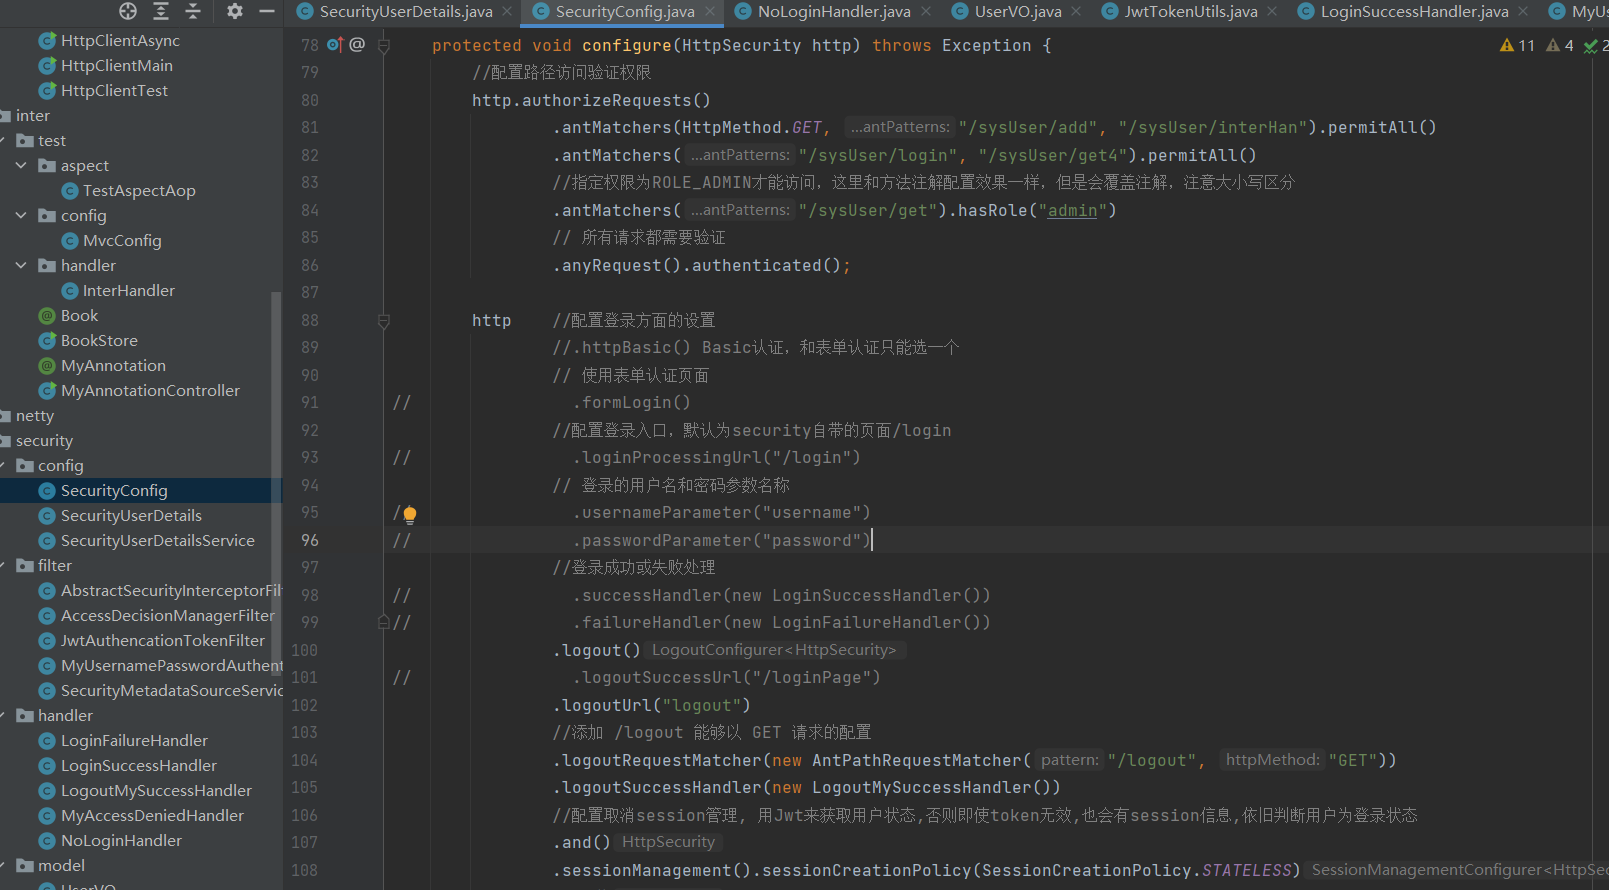Viewport: 1609px width, 890px height.
Task: Click the overriding method gutter icon on line 78
Action: click(x=335, y=45)
